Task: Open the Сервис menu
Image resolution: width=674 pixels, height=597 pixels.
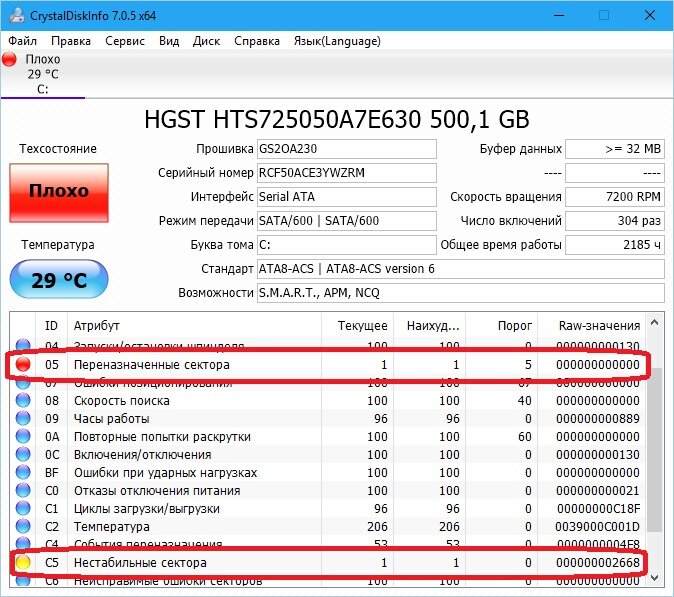Action: pyautogui.click(x=125, y=41)
